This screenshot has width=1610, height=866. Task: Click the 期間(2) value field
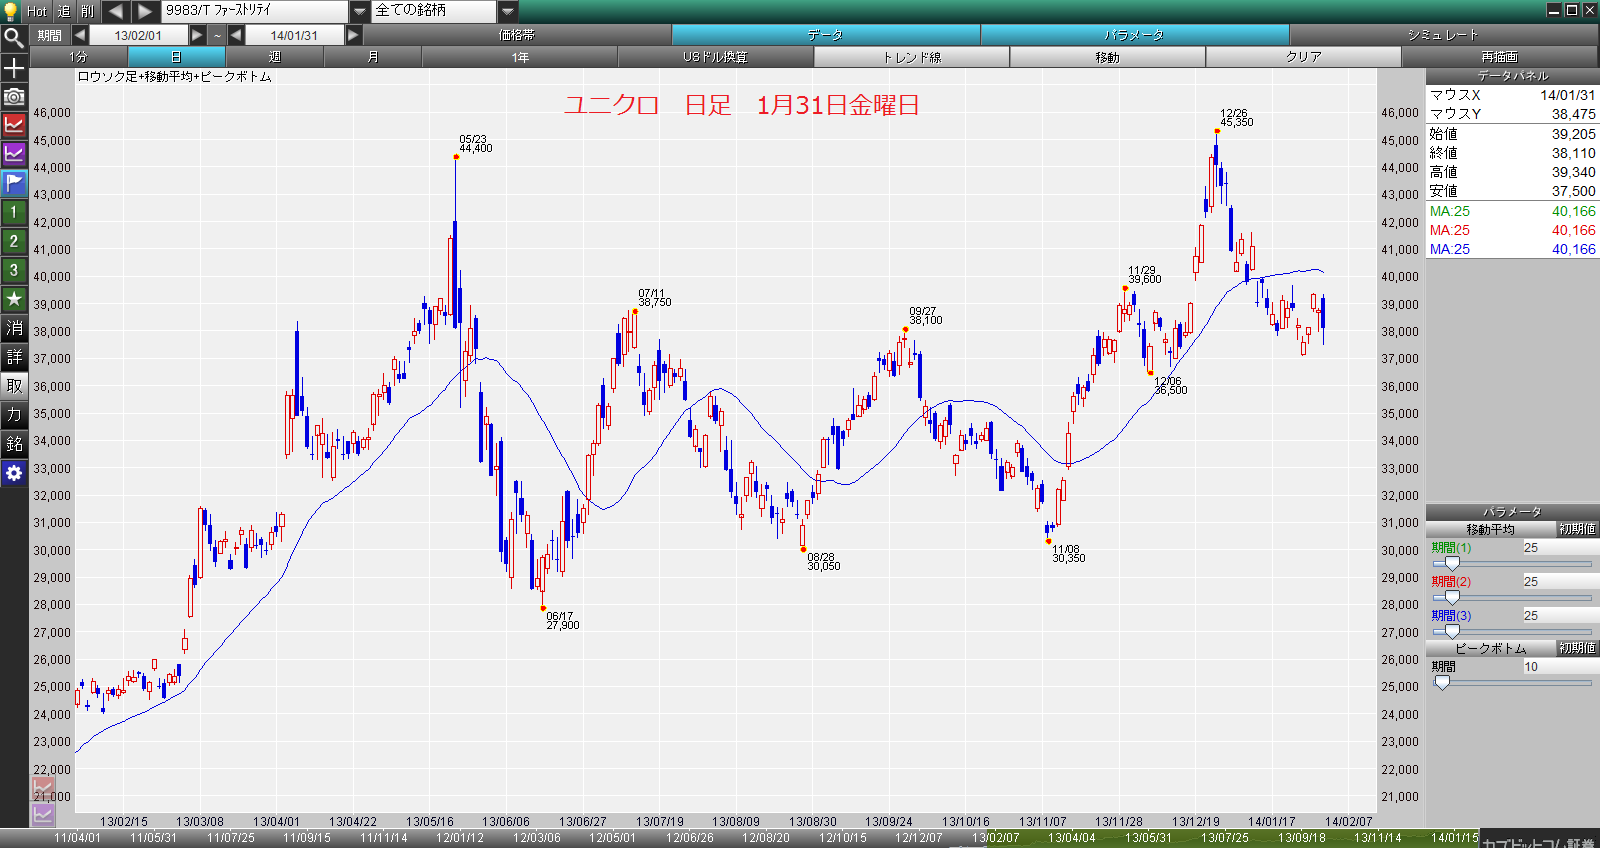(x=1559, y=581)
